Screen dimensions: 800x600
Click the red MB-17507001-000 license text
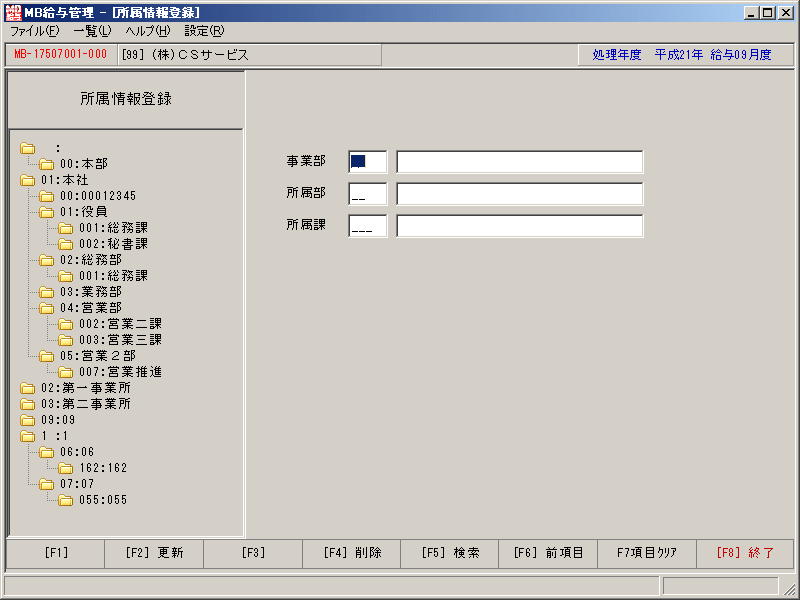click(x=61, y=54)
